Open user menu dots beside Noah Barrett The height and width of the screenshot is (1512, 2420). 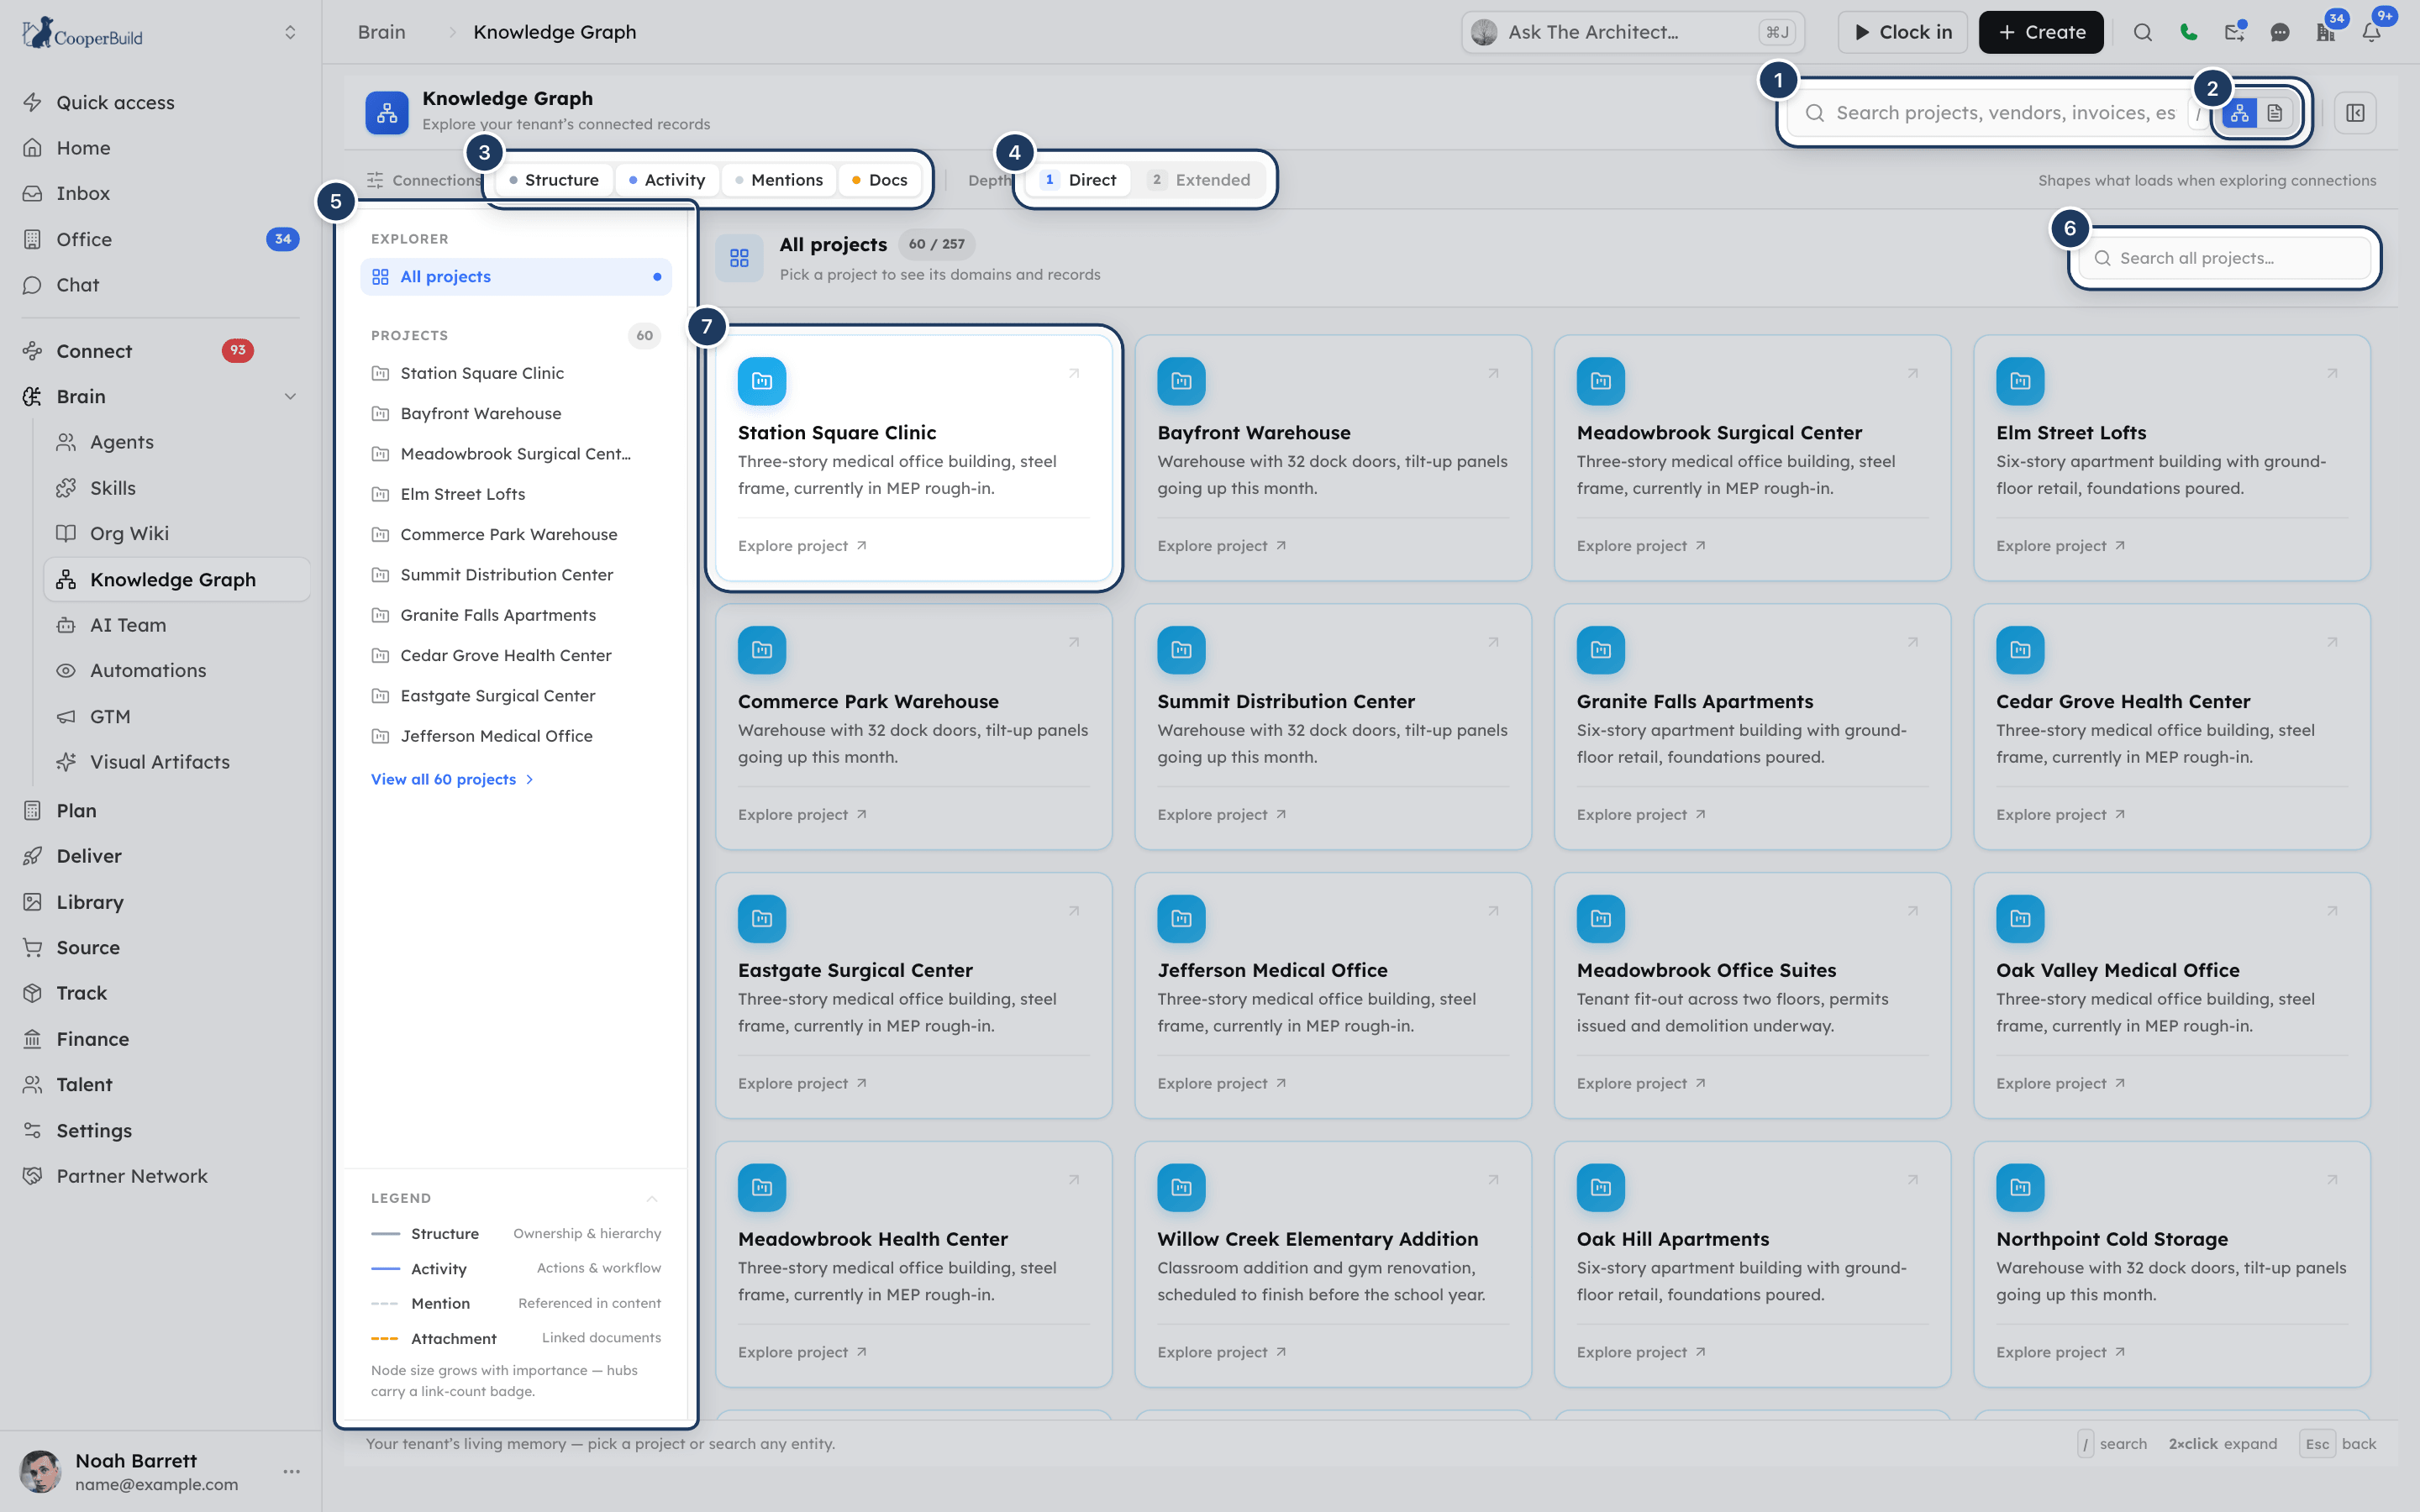292,1471
